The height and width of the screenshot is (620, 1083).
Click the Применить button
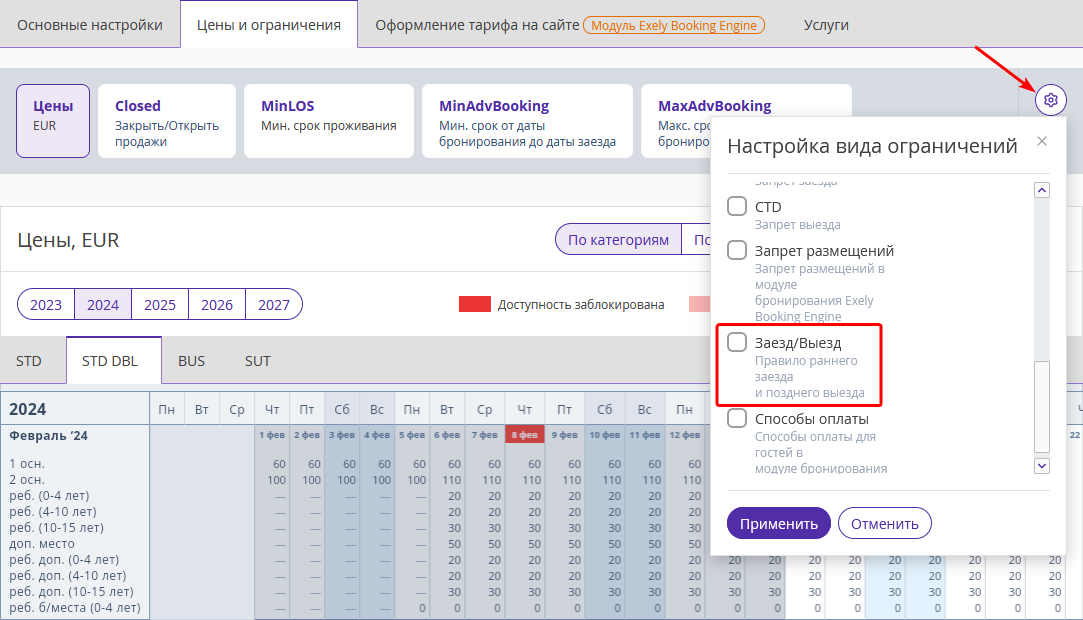(x=778, y=523)
